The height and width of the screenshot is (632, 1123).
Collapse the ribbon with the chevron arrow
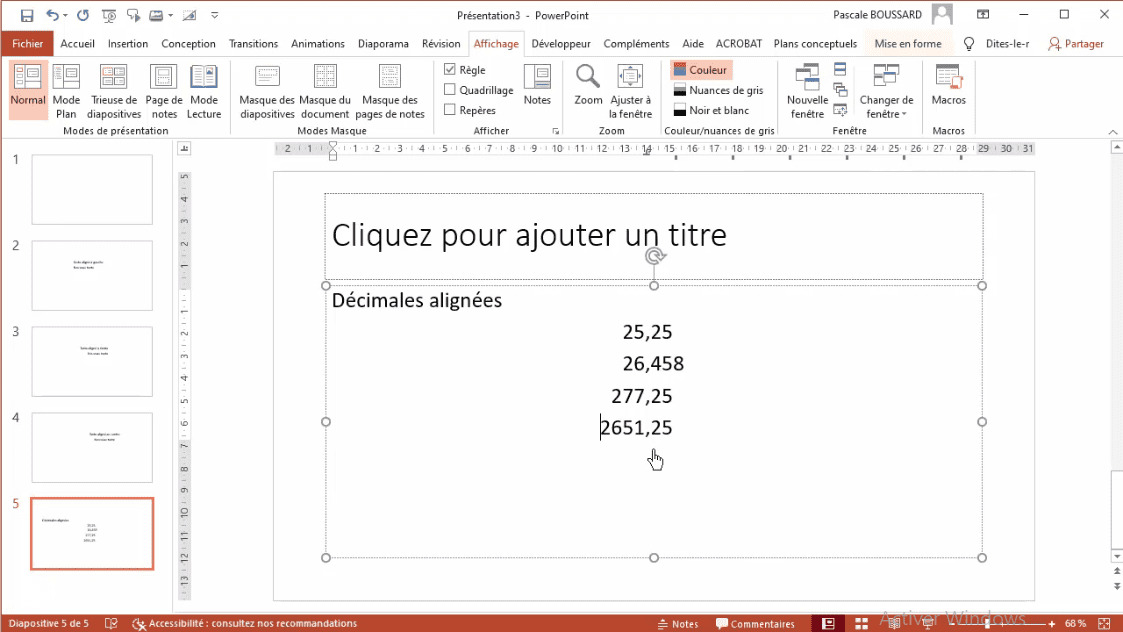[1112, 130]
